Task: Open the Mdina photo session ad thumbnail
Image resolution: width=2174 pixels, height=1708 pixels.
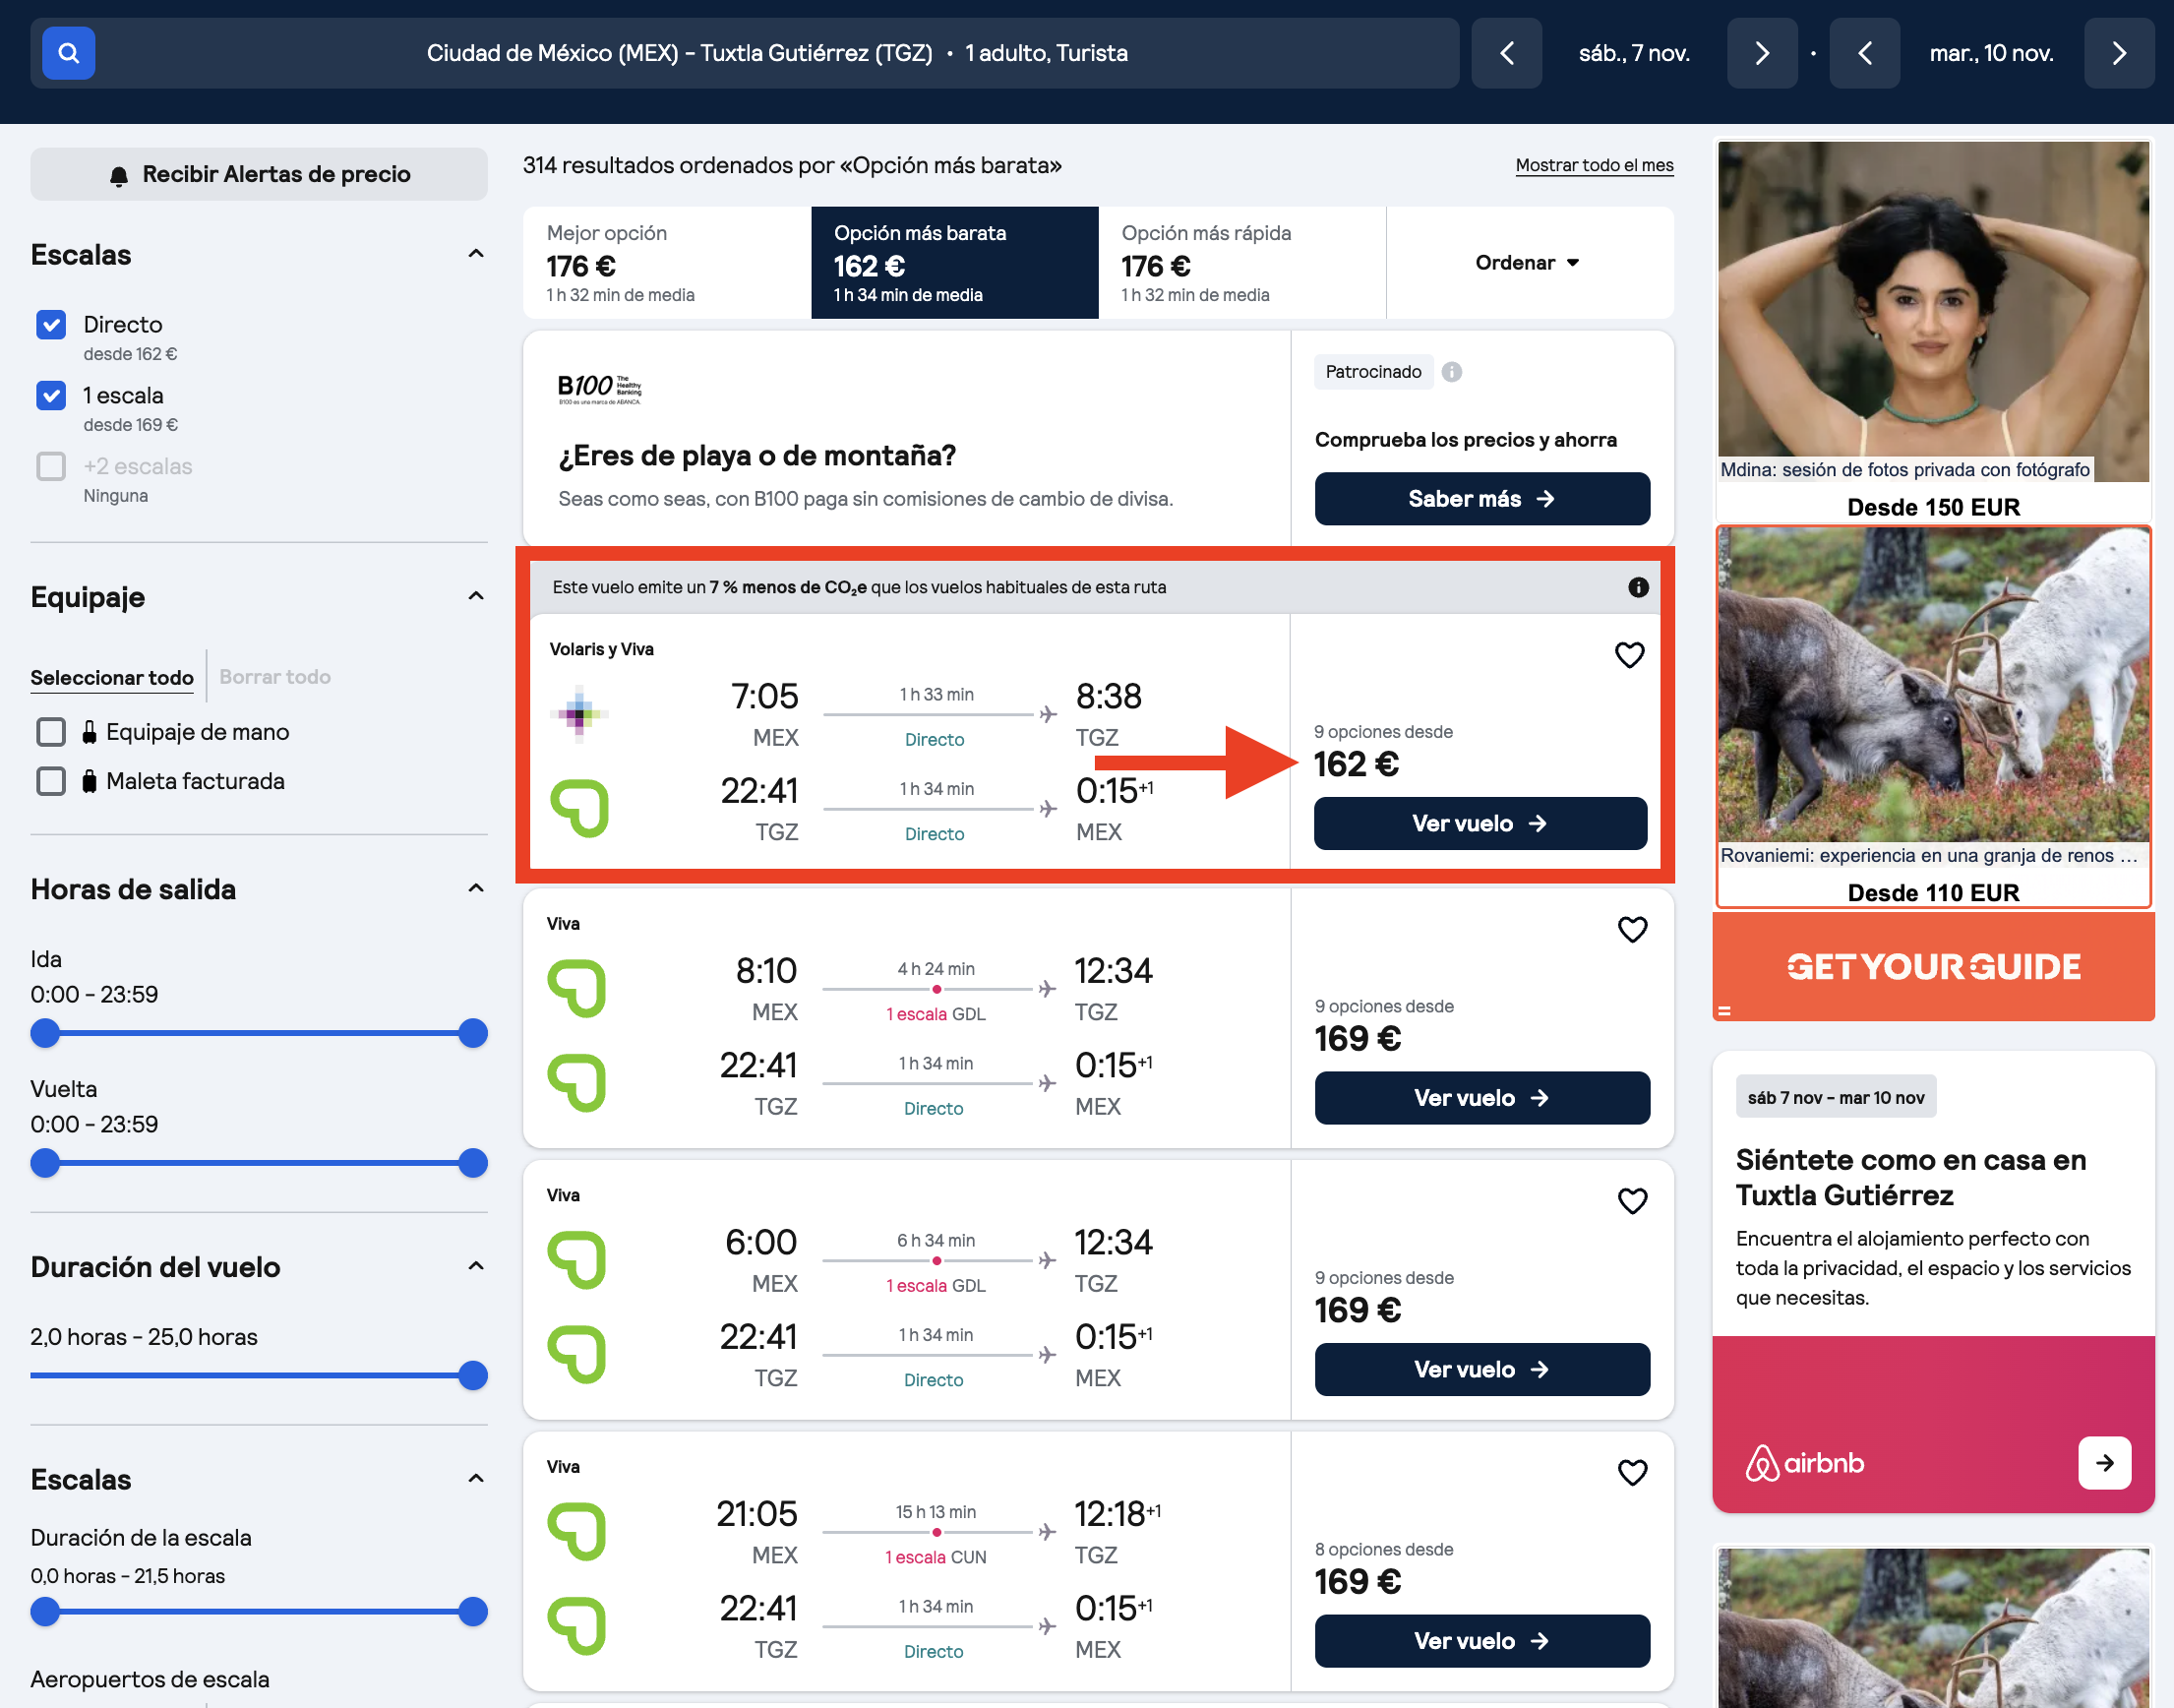Action: [1933, 311]
